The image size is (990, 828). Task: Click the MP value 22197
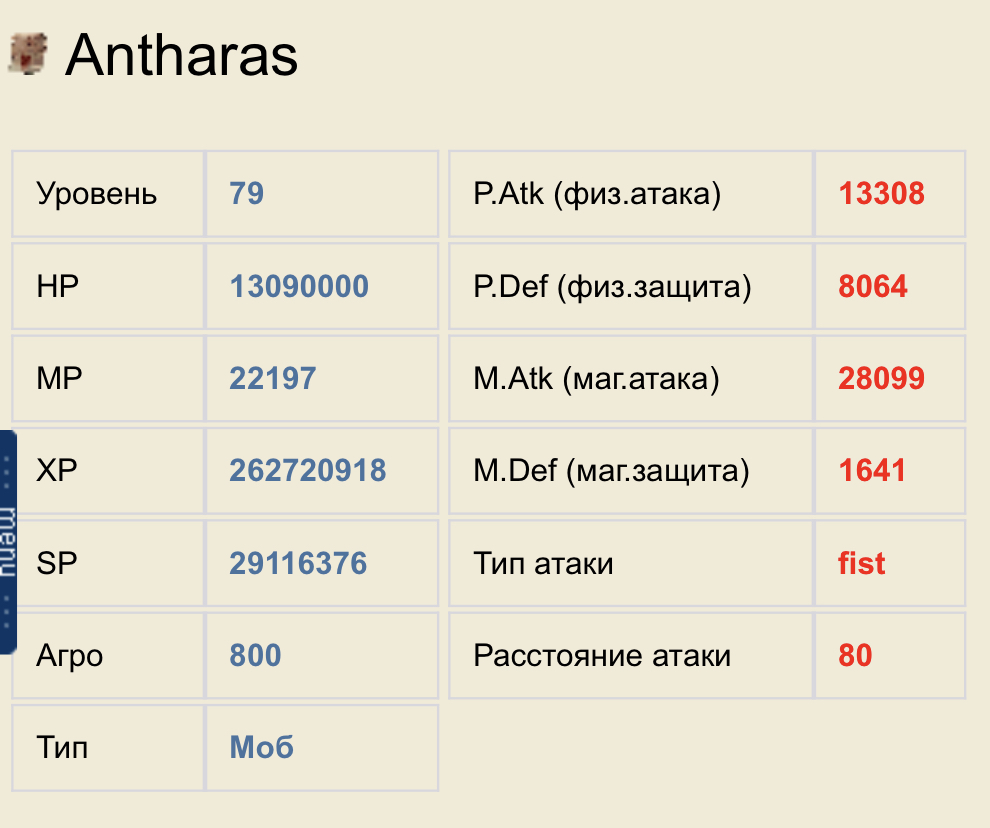[x=272, y=378]
